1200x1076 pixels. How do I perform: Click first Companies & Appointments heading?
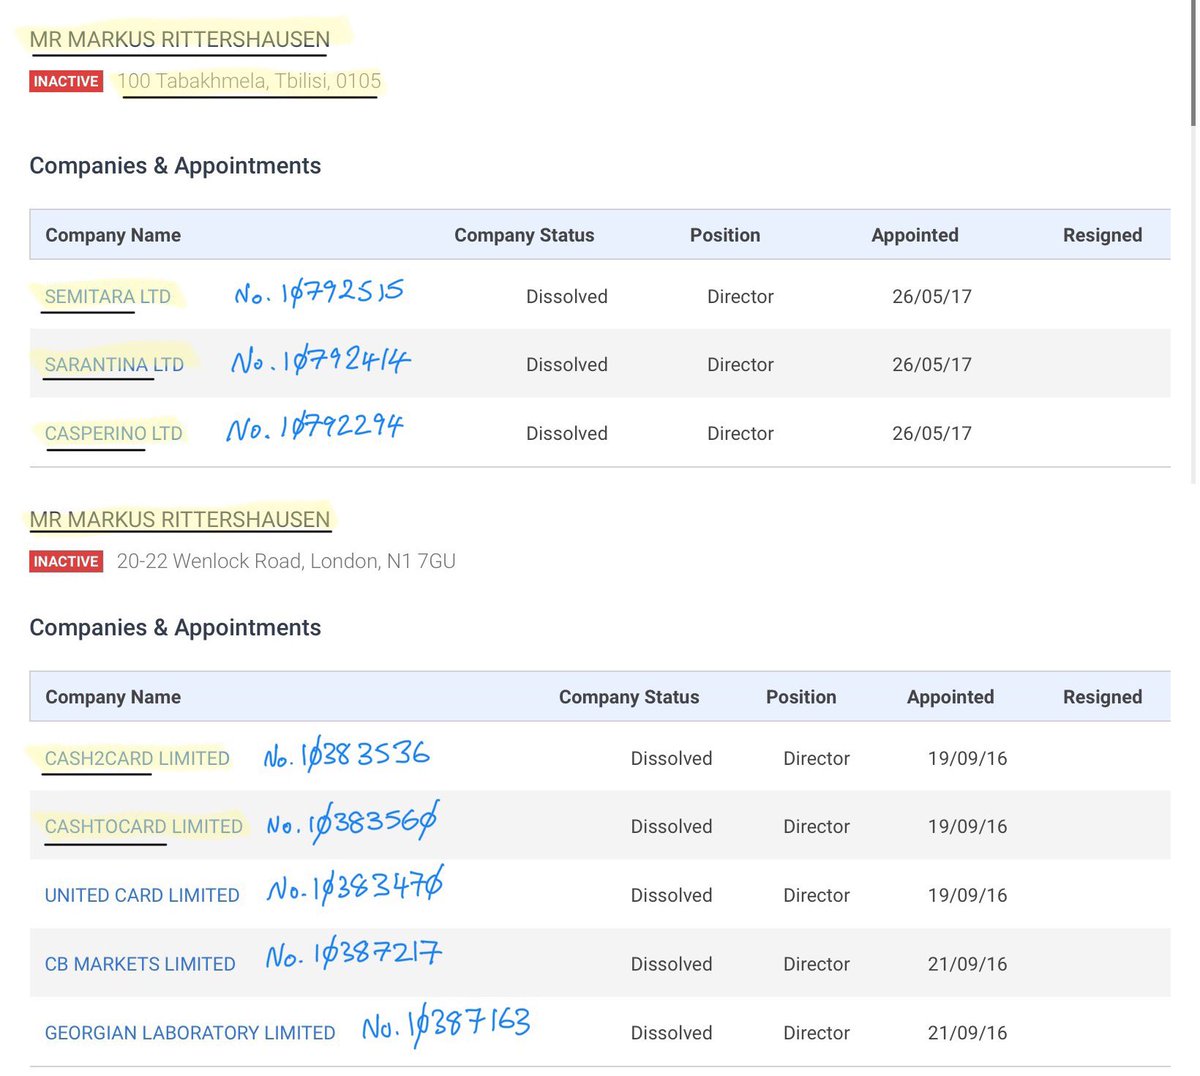pyautogui.click(x=175, y=166)
